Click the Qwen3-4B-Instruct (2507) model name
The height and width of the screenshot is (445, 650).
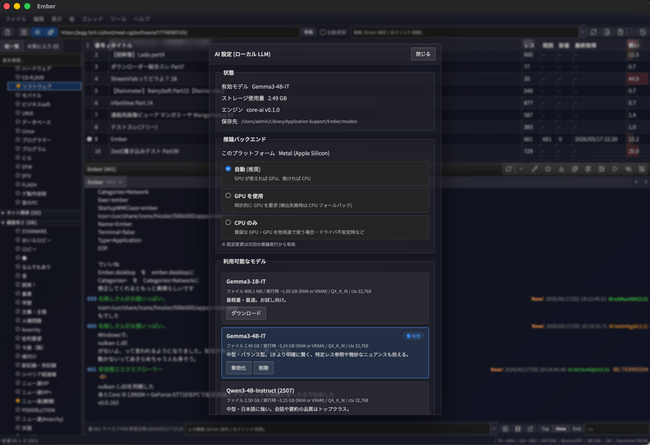pos(260,390)
